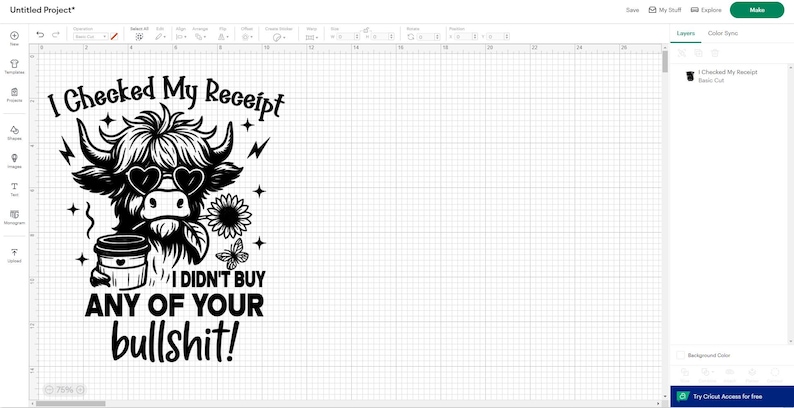
Task: Click the zoom out minus button
Action: click(49, 390)
